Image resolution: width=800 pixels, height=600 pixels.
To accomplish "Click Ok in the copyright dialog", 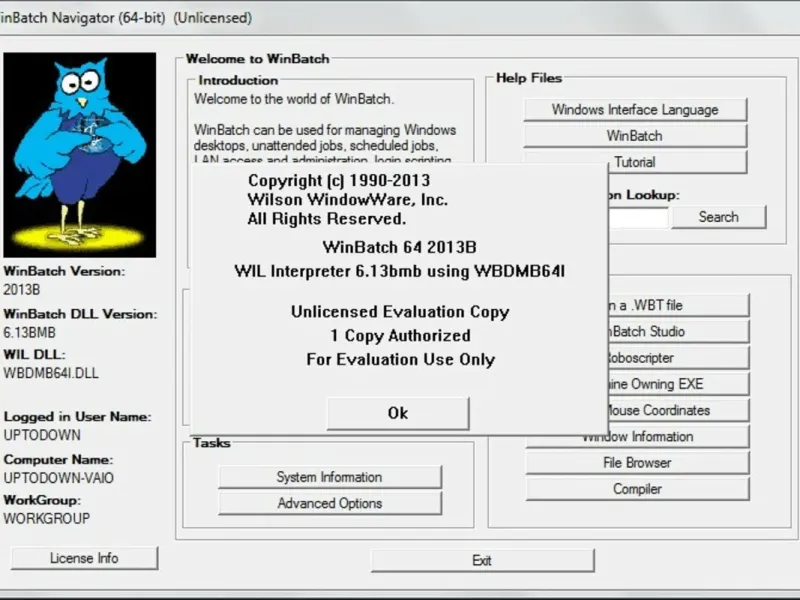I will (x=397, y=413).
